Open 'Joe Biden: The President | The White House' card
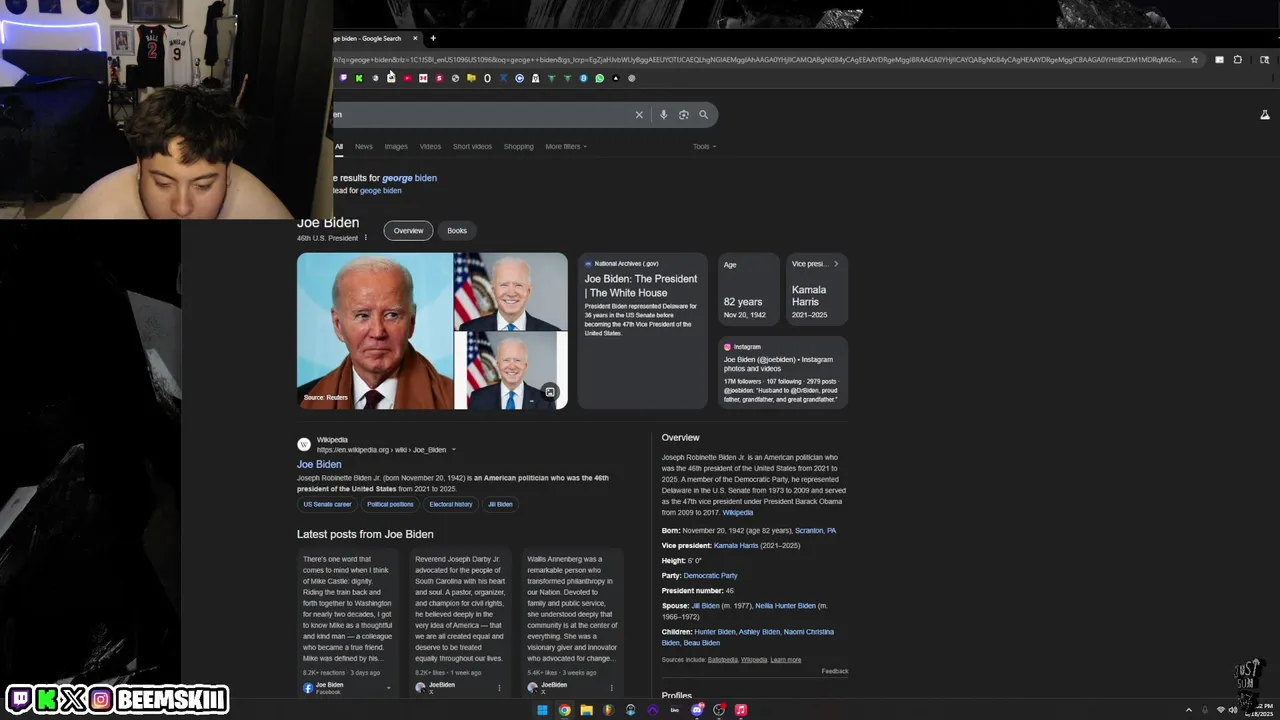Image resolution: width=1280 pixels, height=720 pixels. pyautogui.click(x=642, y=331)
